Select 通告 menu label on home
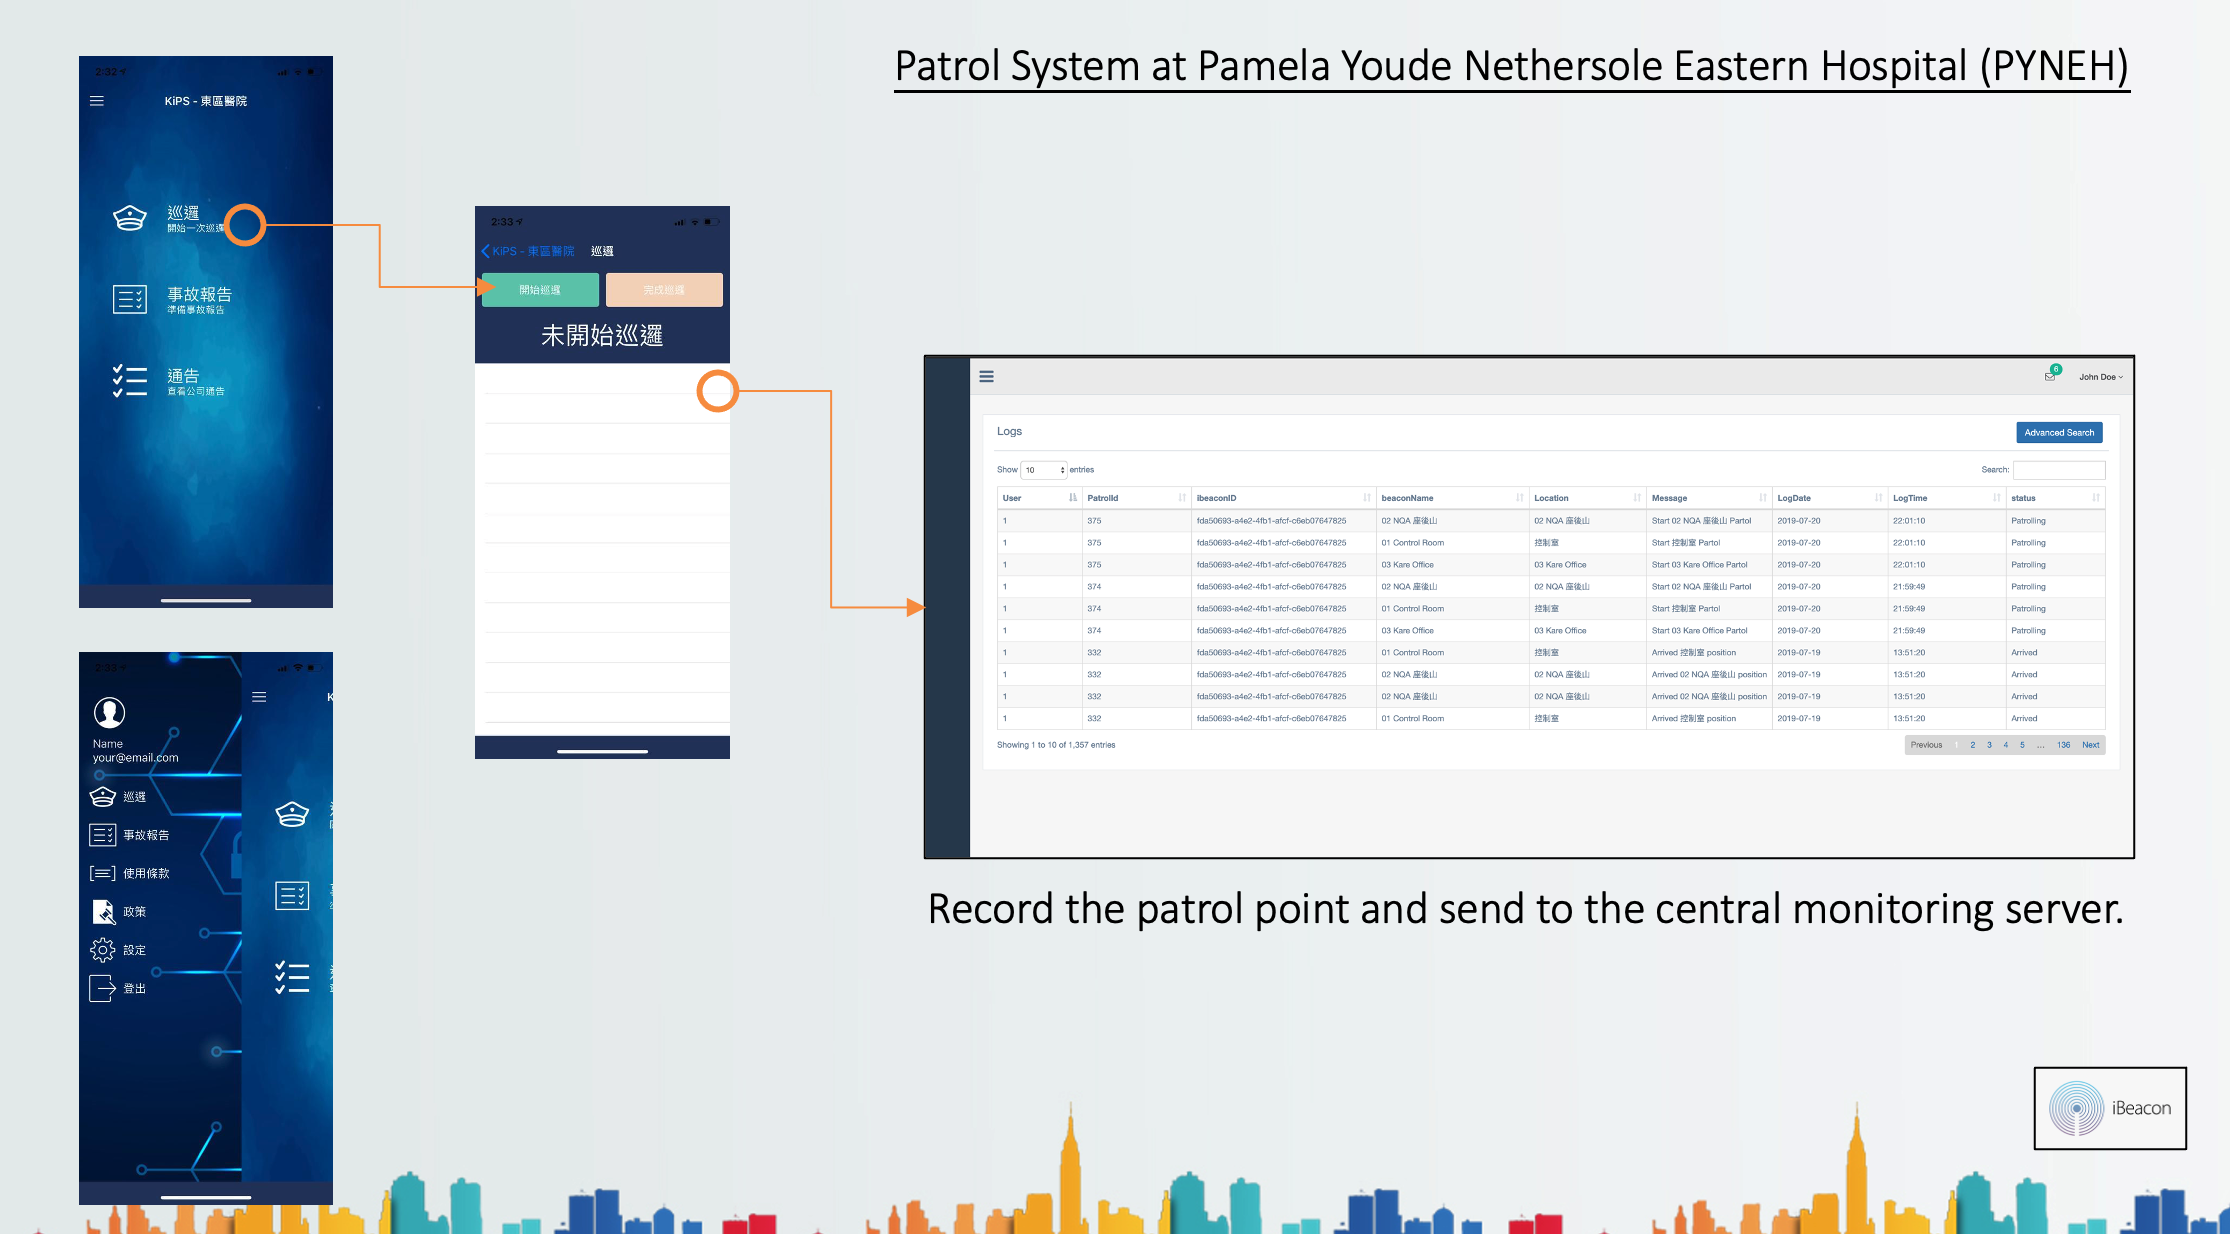Viewport: 2230px width, 1234px height. (x=183, y=376)
